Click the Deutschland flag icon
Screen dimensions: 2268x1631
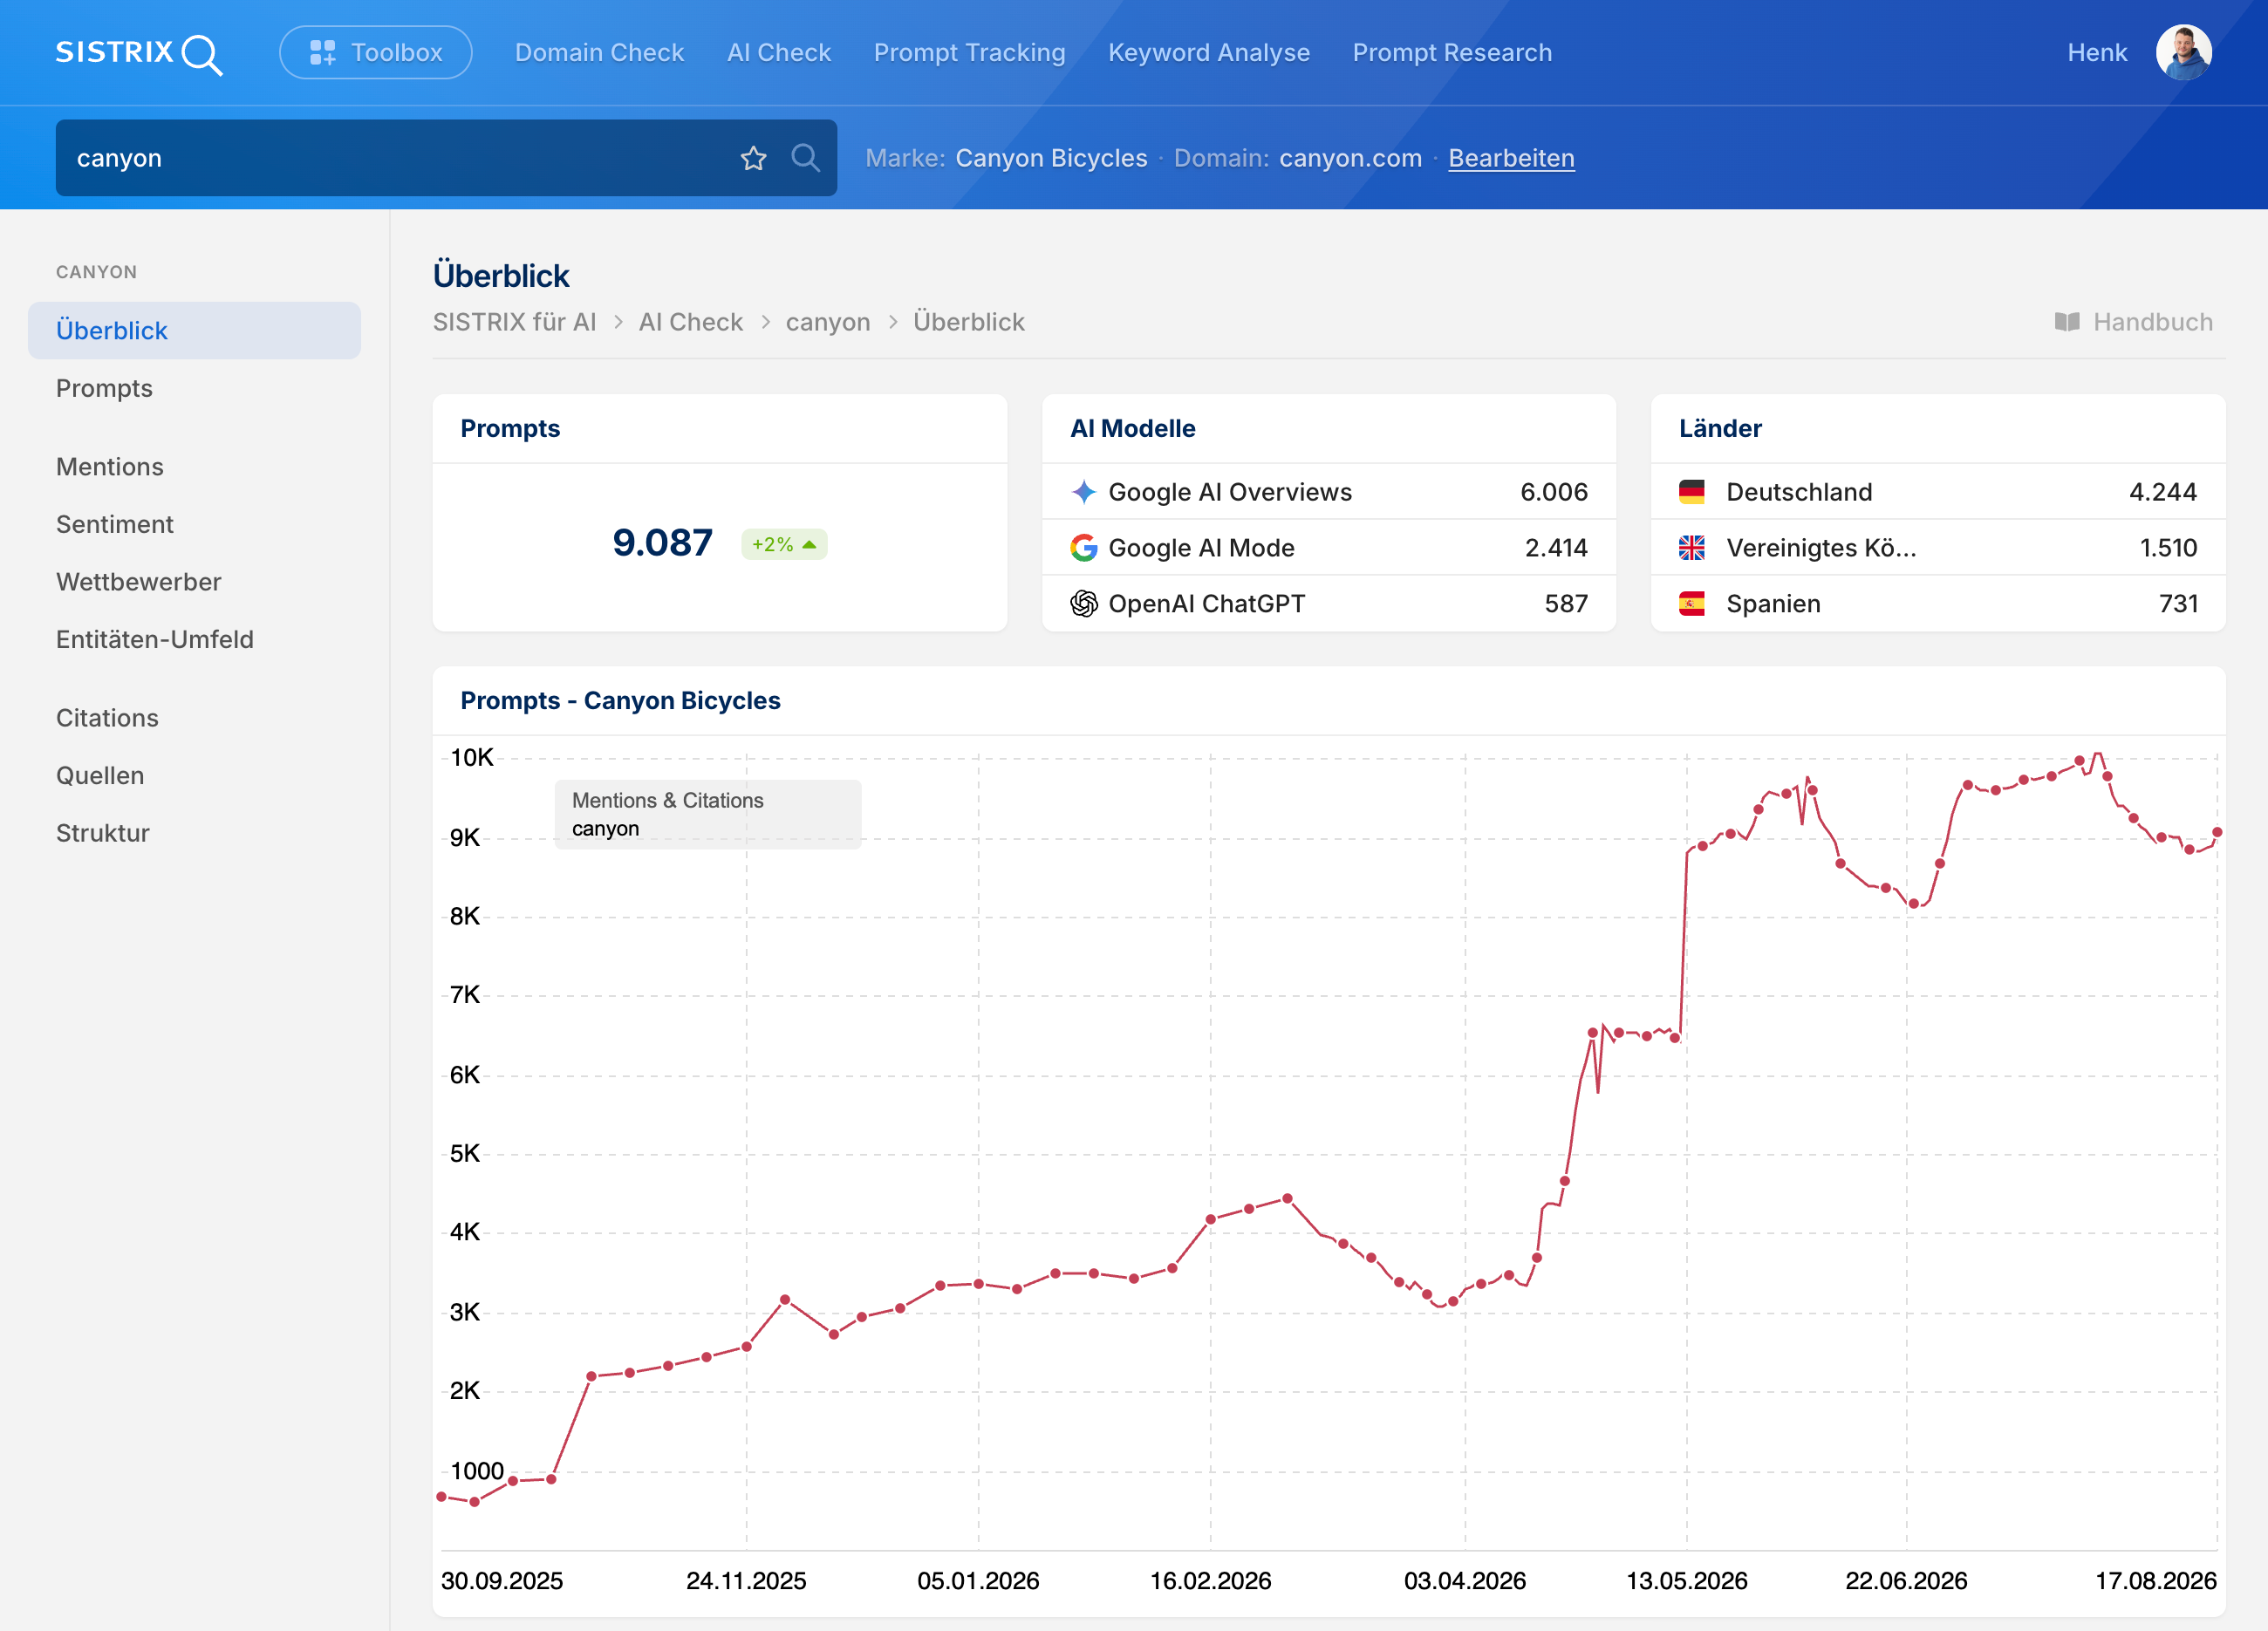tap(1692, 492)
